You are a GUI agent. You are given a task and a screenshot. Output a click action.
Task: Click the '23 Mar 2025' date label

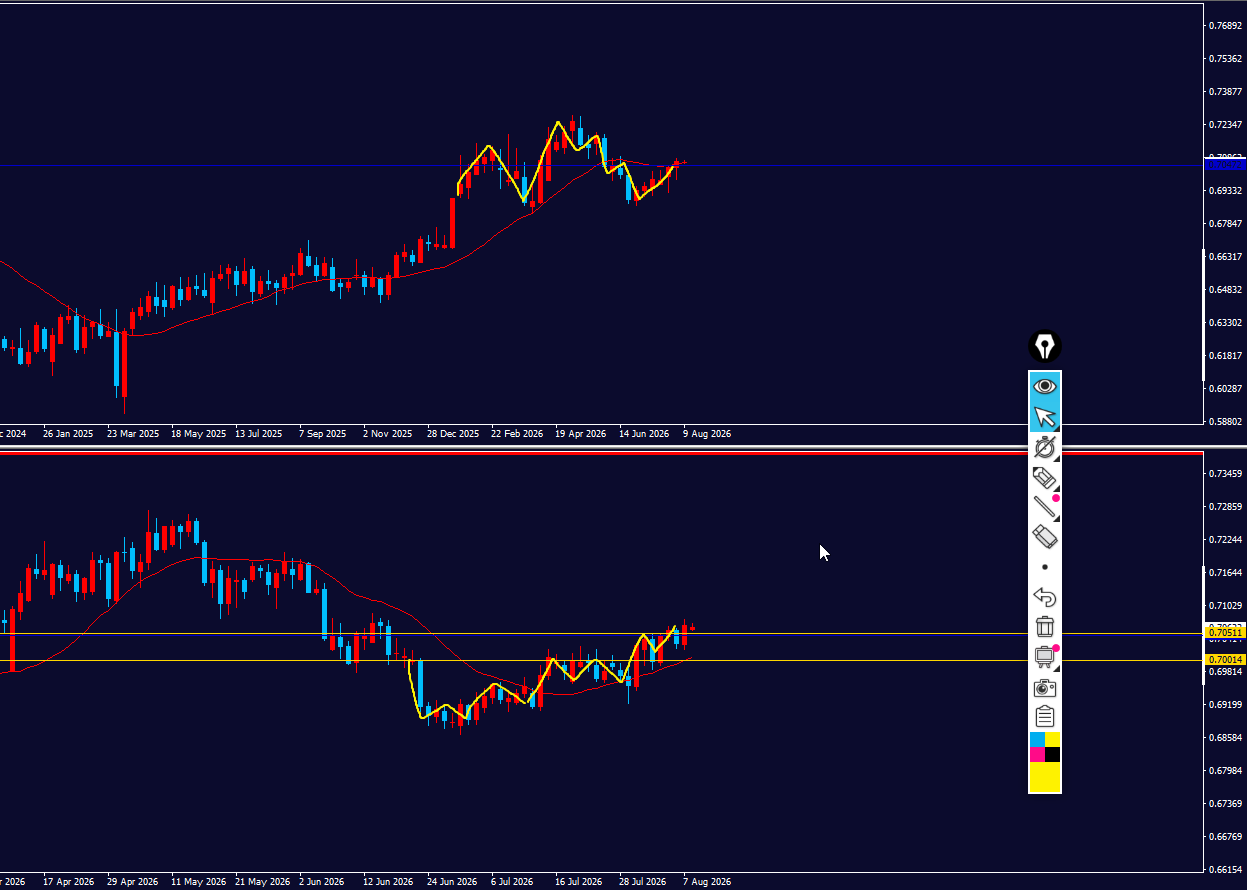click(133, 434)
